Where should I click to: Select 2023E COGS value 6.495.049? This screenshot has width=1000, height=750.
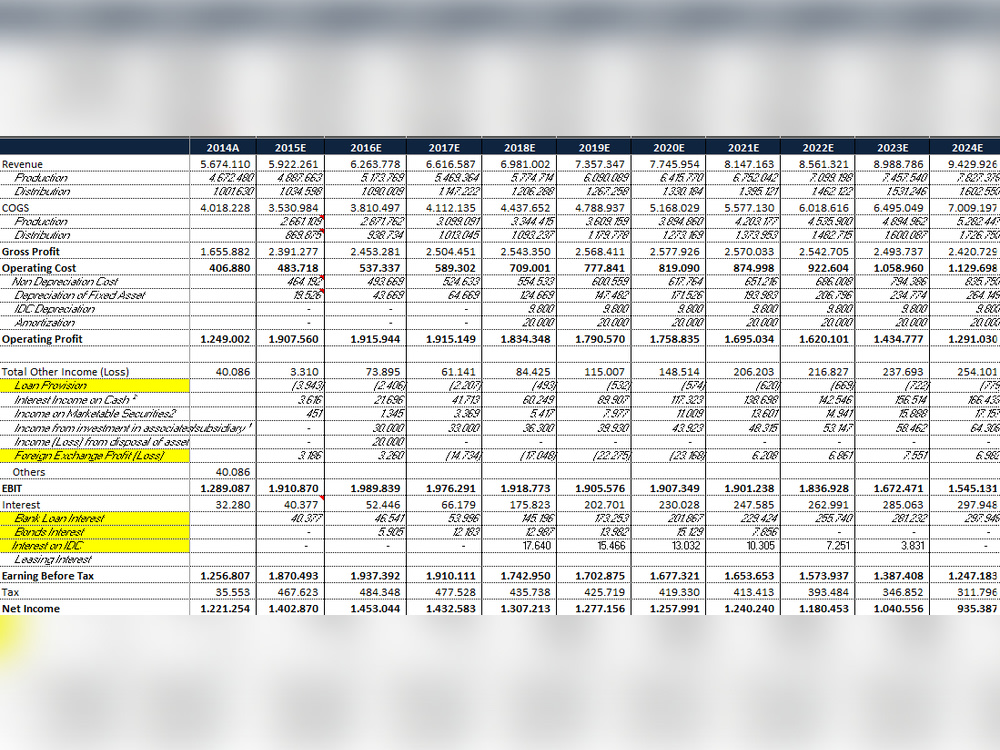click(x=899, y=208)
